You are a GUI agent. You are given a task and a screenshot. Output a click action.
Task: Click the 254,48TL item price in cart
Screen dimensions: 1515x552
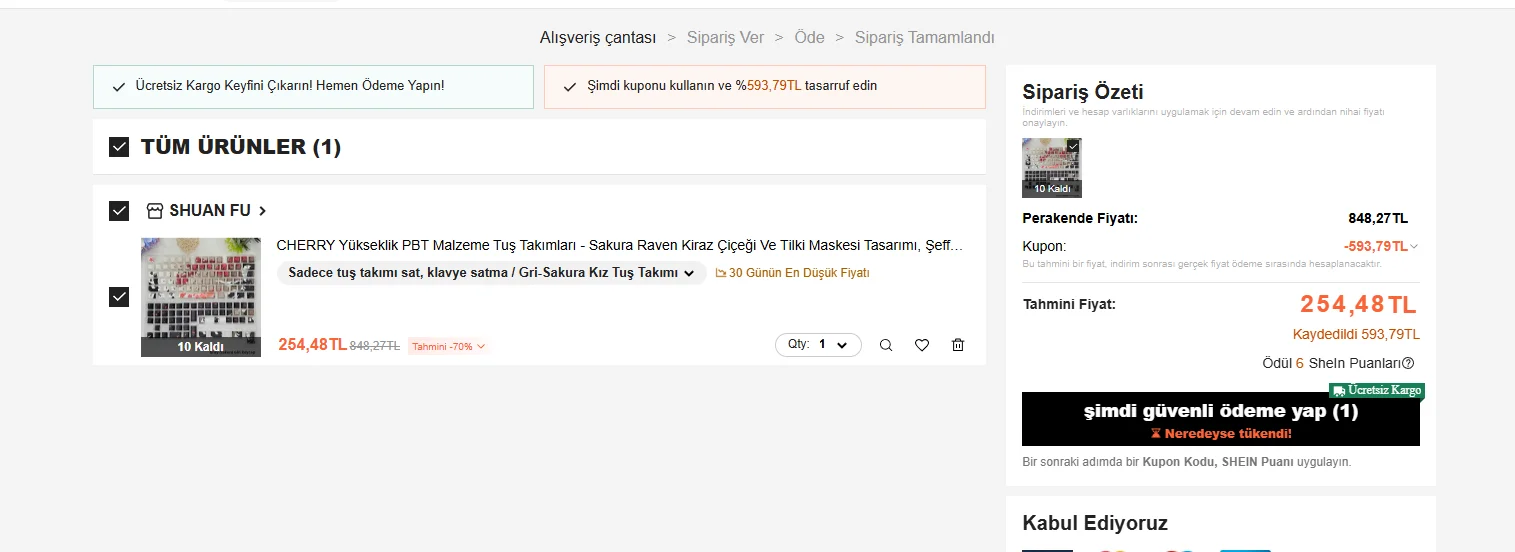(312, 345)
